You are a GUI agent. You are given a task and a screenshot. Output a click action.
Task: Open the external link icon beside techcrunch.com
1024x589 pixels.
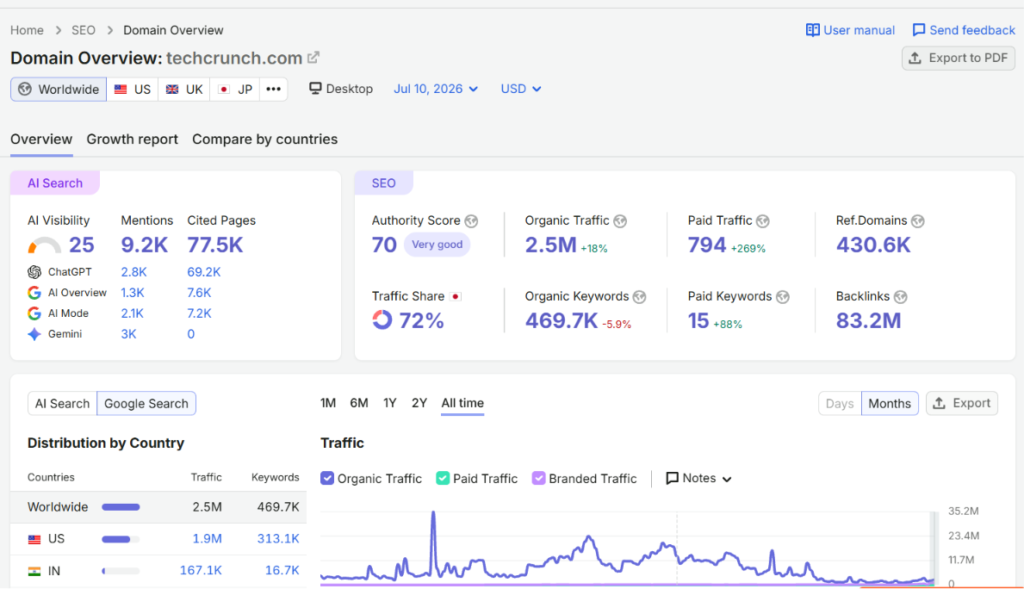point(313,57)
